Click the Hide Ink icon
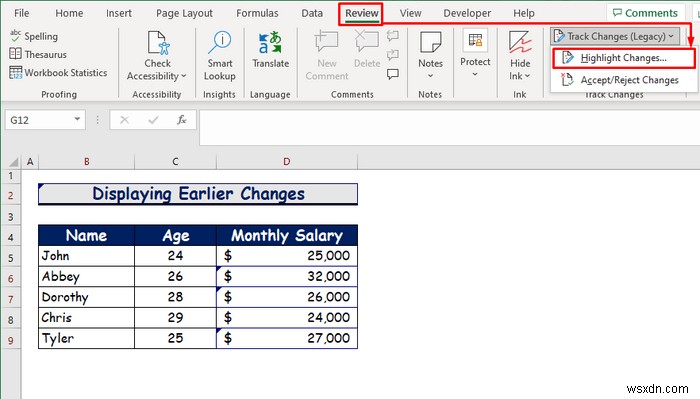 pos(520,43)
